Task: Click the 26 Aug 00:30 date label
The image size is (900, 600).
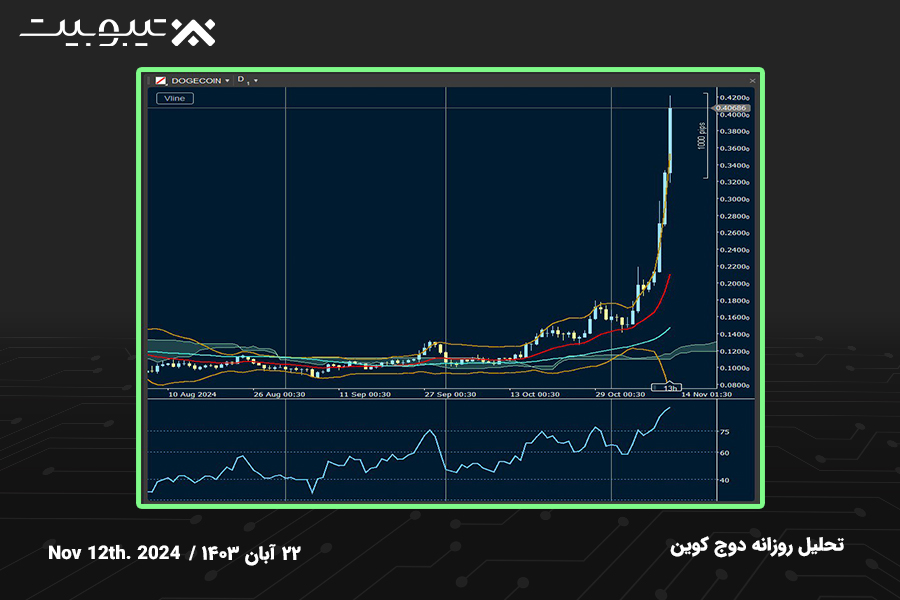Action: [280, 394]
